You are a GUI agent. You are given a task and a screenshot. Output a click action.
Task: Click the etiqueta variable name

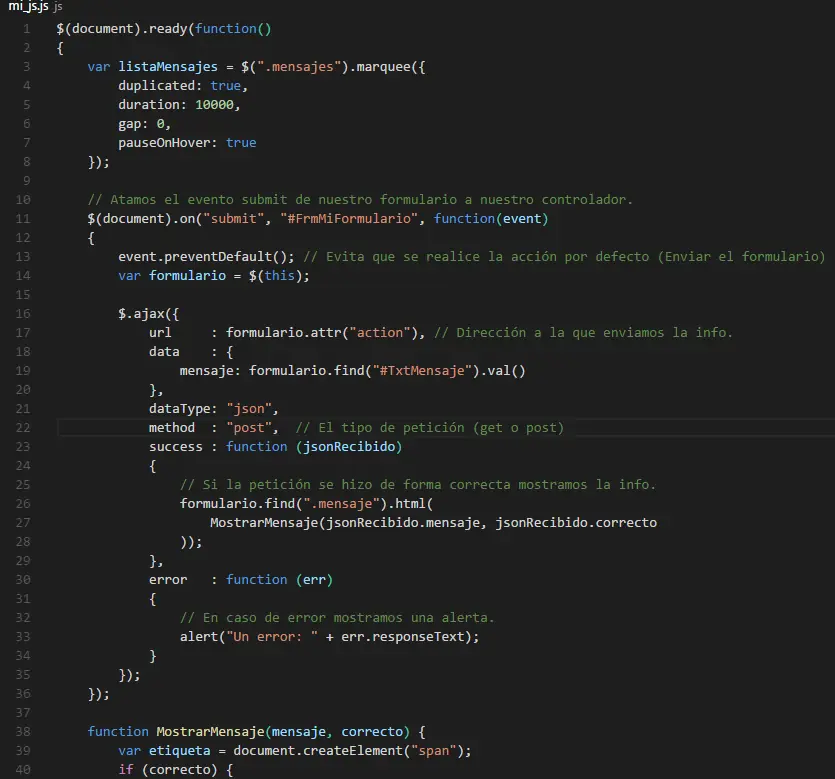tap(179, 751)
